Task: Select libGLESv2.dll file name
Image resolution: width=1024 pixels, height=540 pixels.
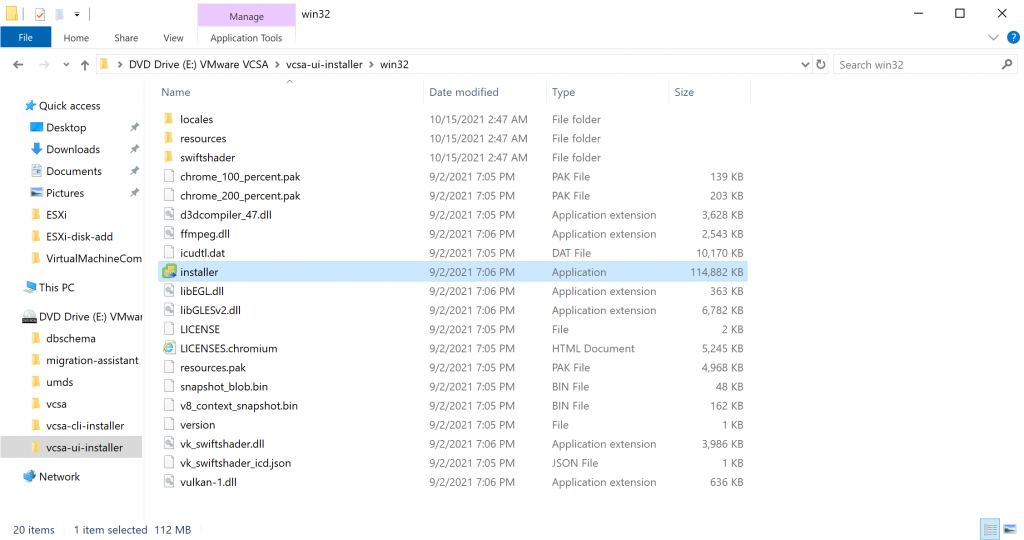Action: 210,310
